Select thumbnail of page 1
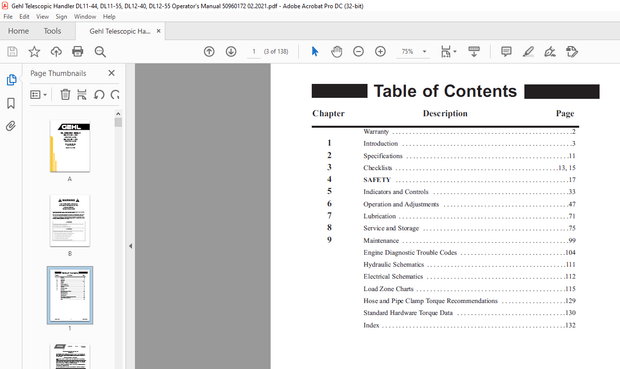Viewport: 620px width, 369px height. [x=70, y=295]
